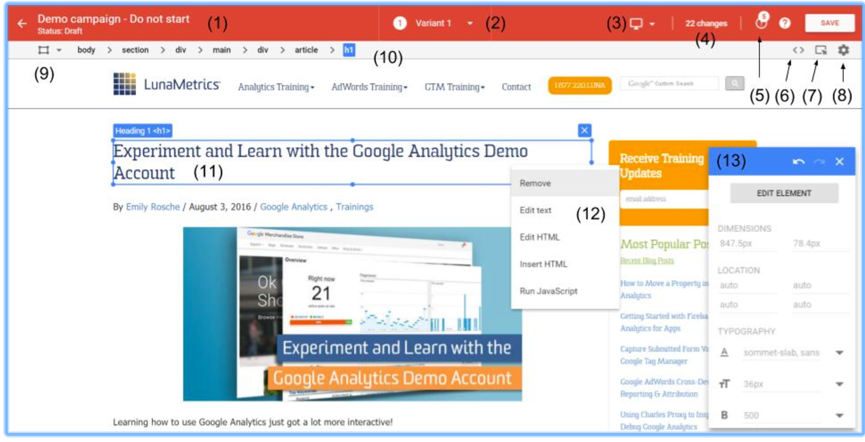Open the font weight 500 dropdown
This screenshot has height=442, width=865.
839,415
